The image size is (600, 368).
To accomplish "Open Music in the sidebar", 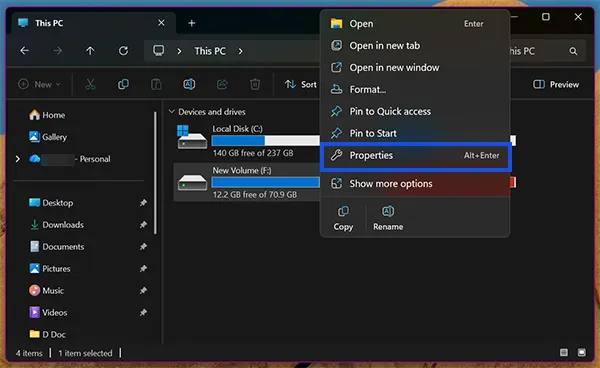I will pos(46,291).
